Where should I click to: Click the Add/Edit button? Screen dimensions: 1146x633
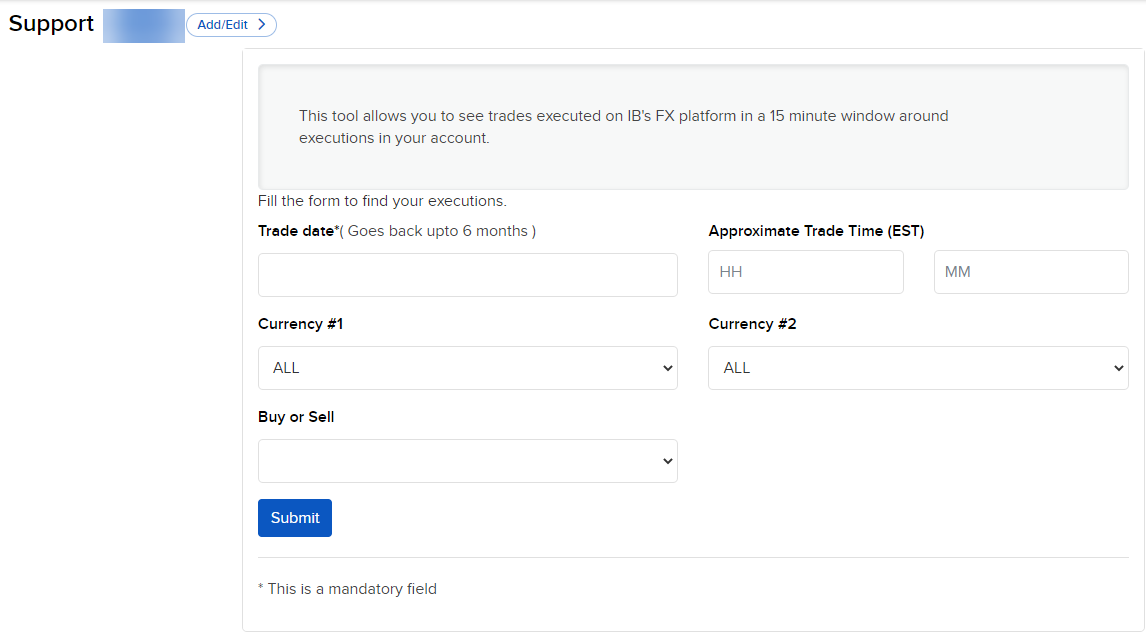(231, 24)
